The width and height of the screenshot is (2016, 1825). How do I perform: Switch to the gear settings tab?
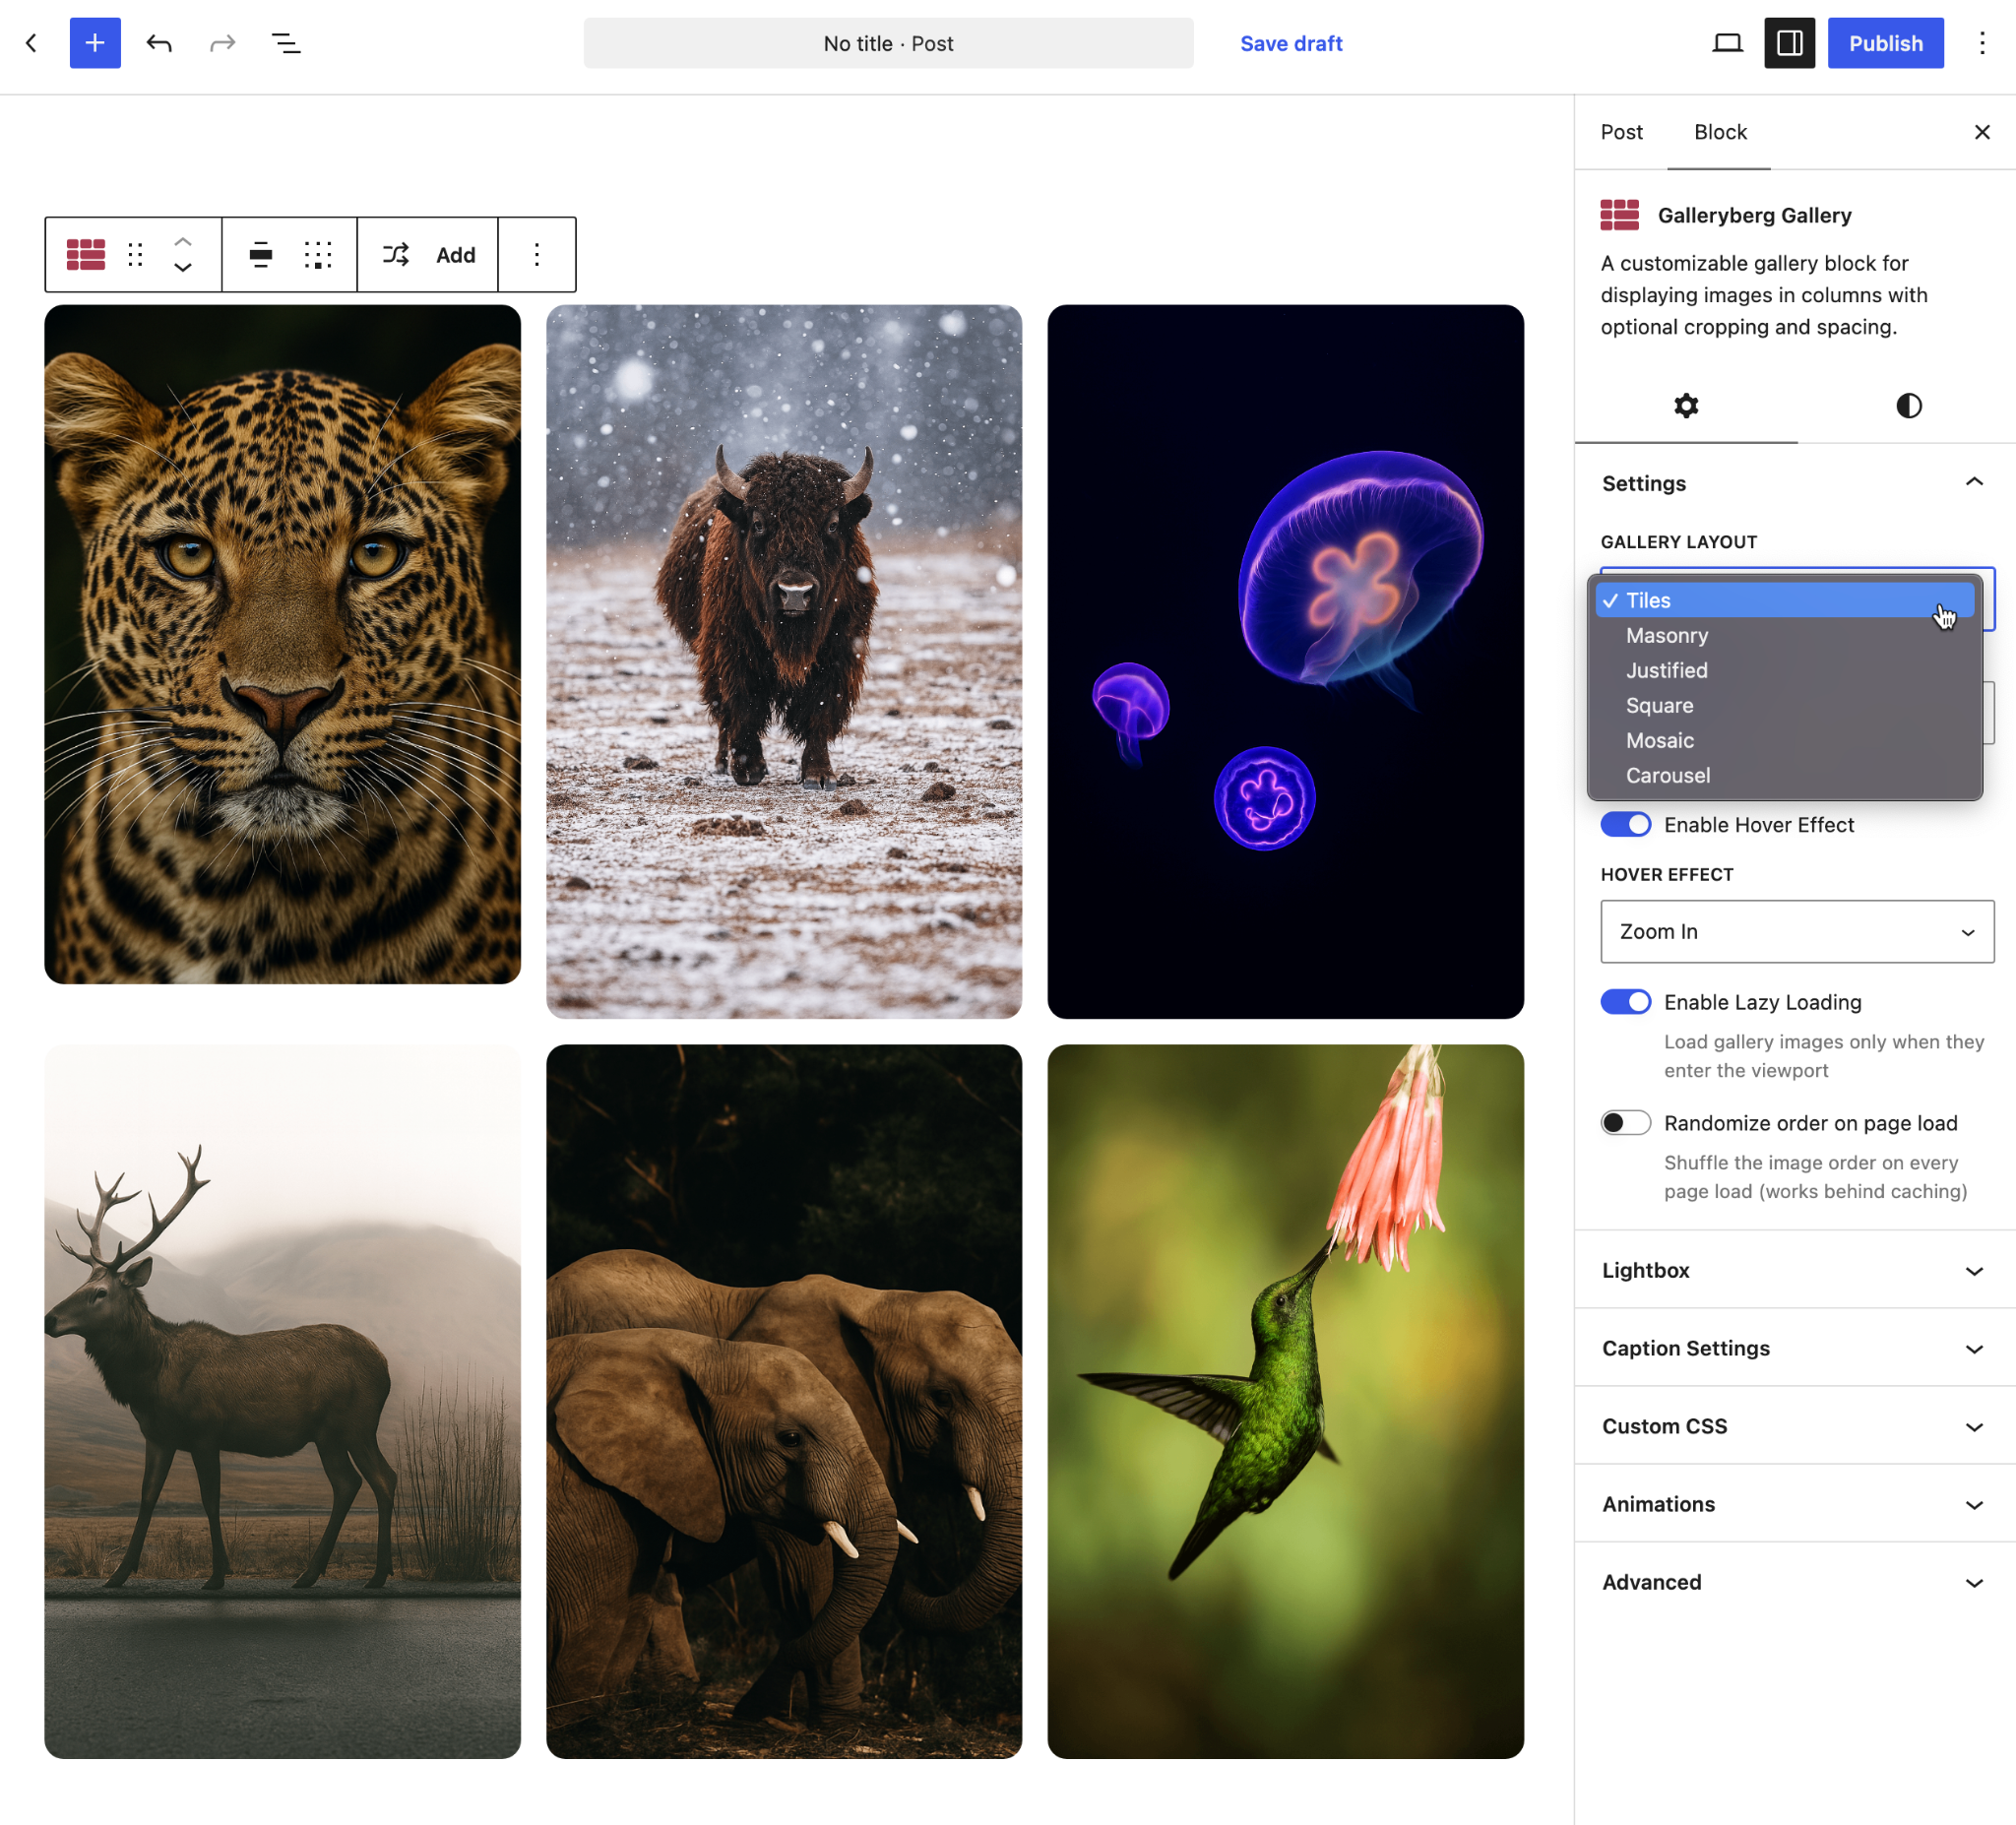1686,405
